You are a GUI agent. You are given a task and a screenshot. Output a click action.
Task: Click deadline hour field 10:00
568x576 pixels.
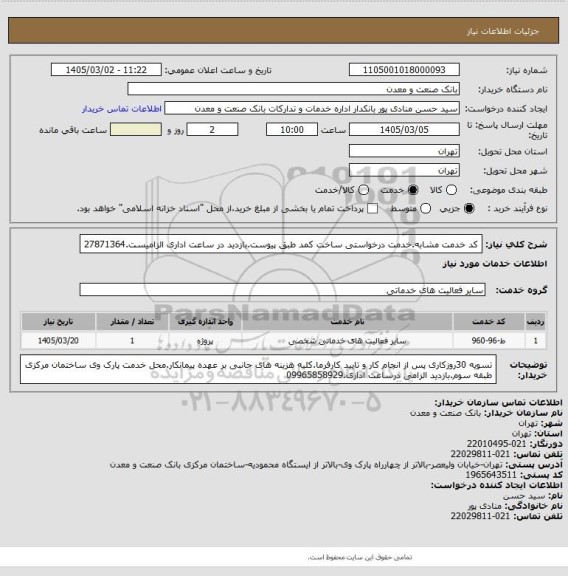click(x=292, y=130)
